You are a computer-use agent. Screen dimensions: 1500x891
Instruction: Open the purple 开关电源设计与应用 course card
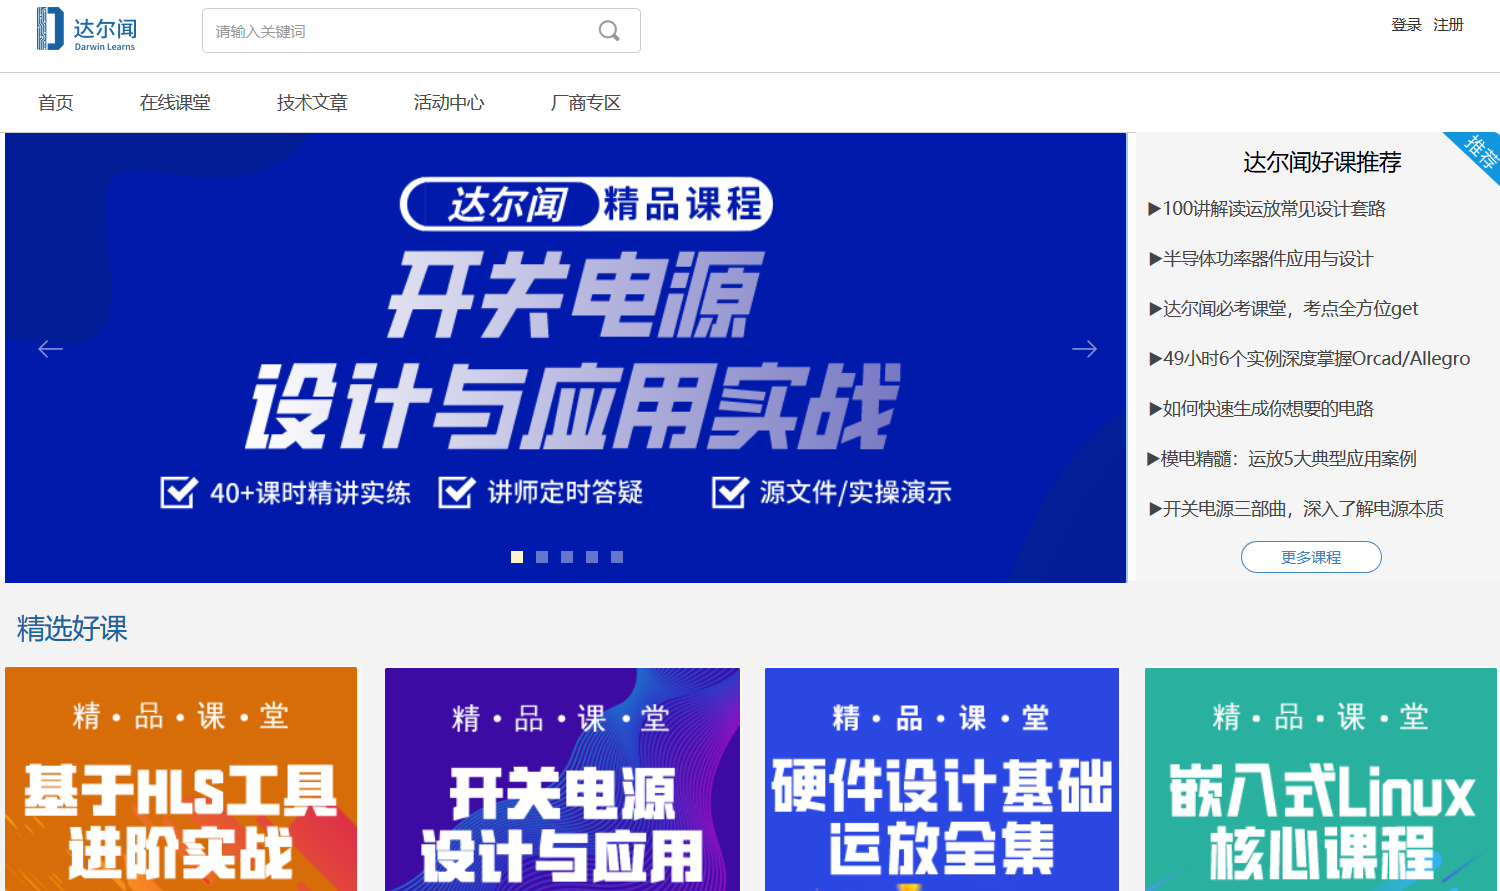(x=562, y=779)
